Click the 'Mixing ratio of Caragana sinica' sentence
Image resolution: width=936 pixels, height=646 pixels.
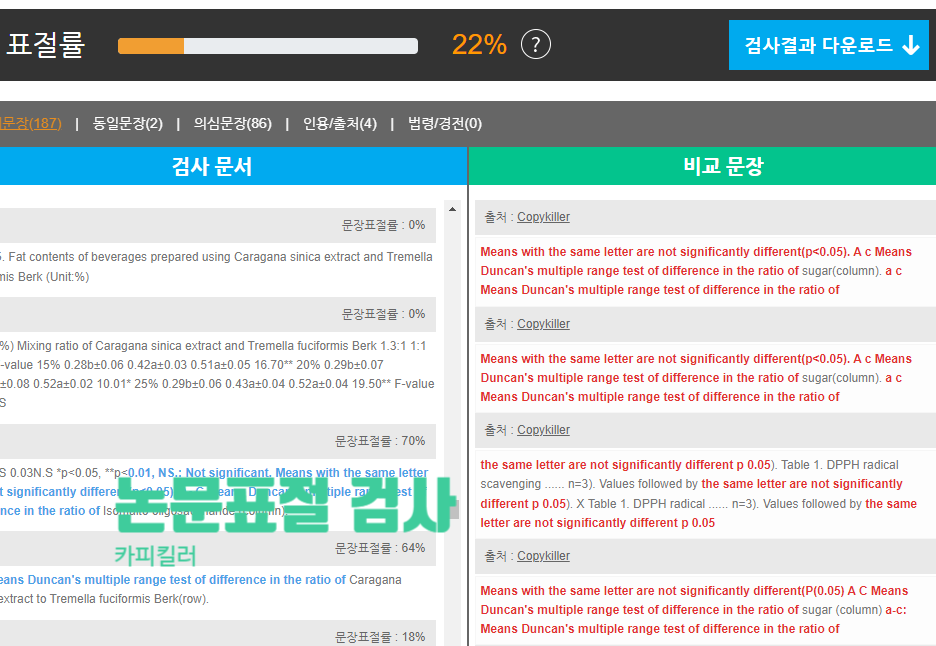217,374
